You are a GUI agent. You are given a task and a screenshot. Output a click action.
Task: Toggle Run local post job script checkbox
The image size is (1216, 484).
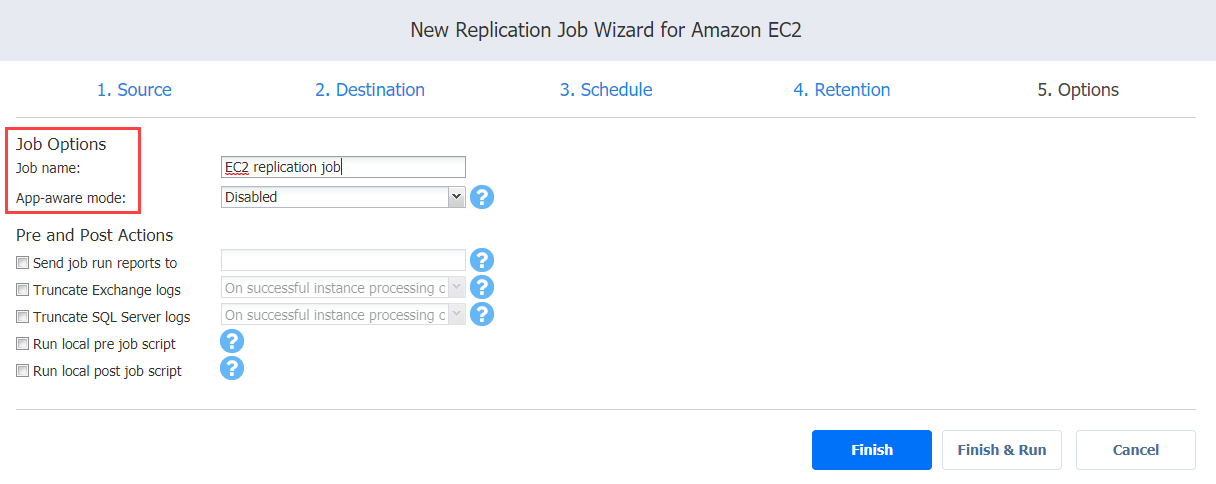click(23, 371)
